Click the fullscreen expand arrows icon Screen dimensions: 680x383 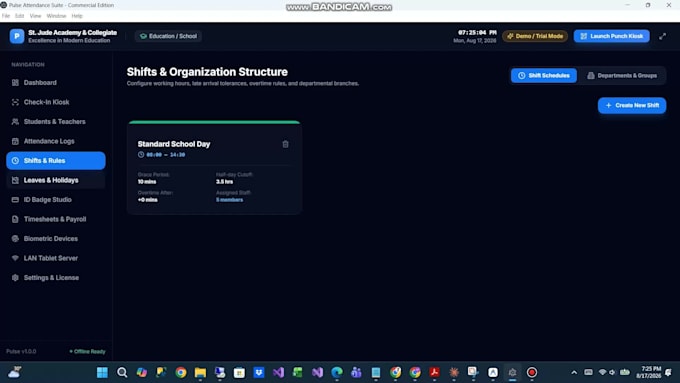662,36
